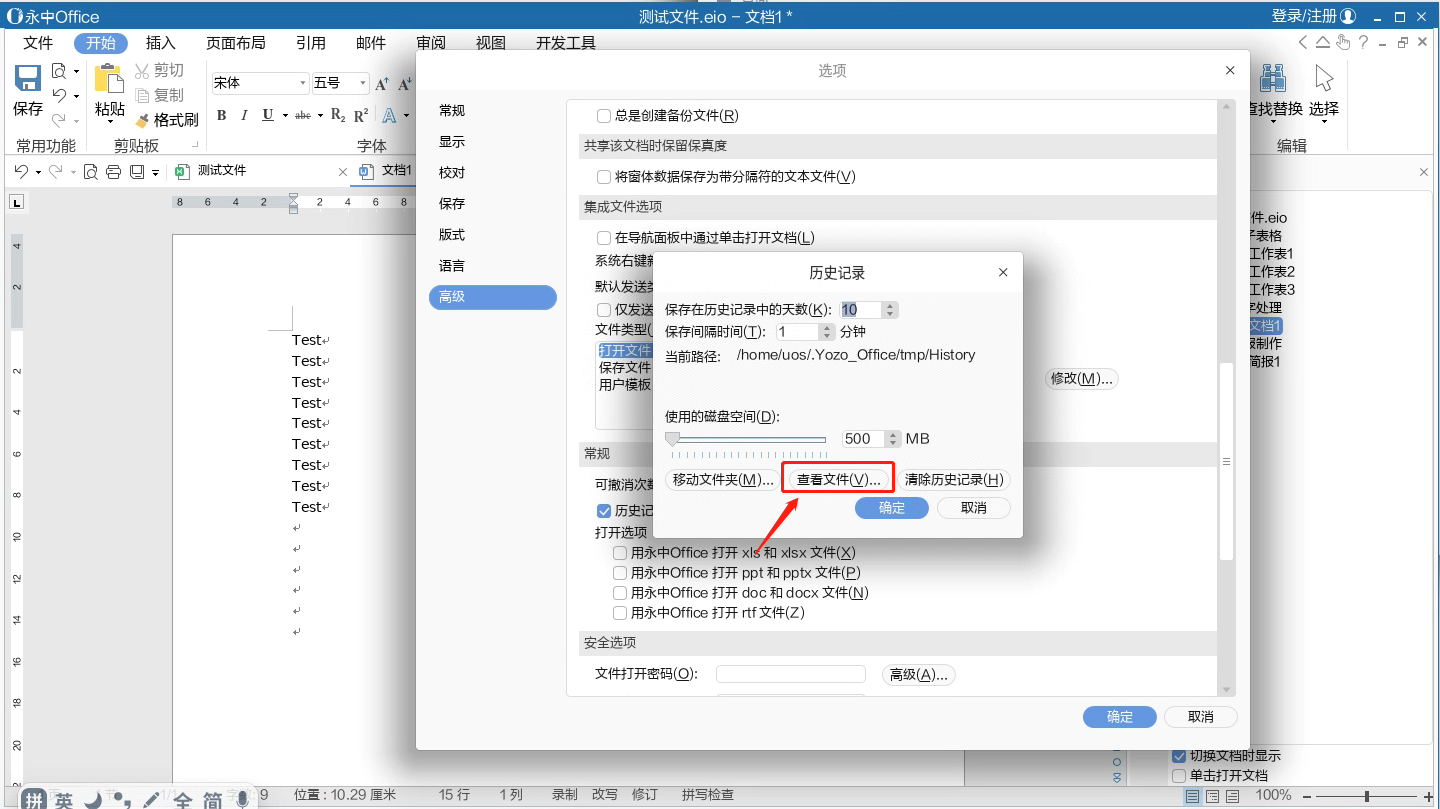Viewport: 1440px width, 809px height.
Task: Click stepper for 保存在历史记录中的天数
Action: (891, 310)
